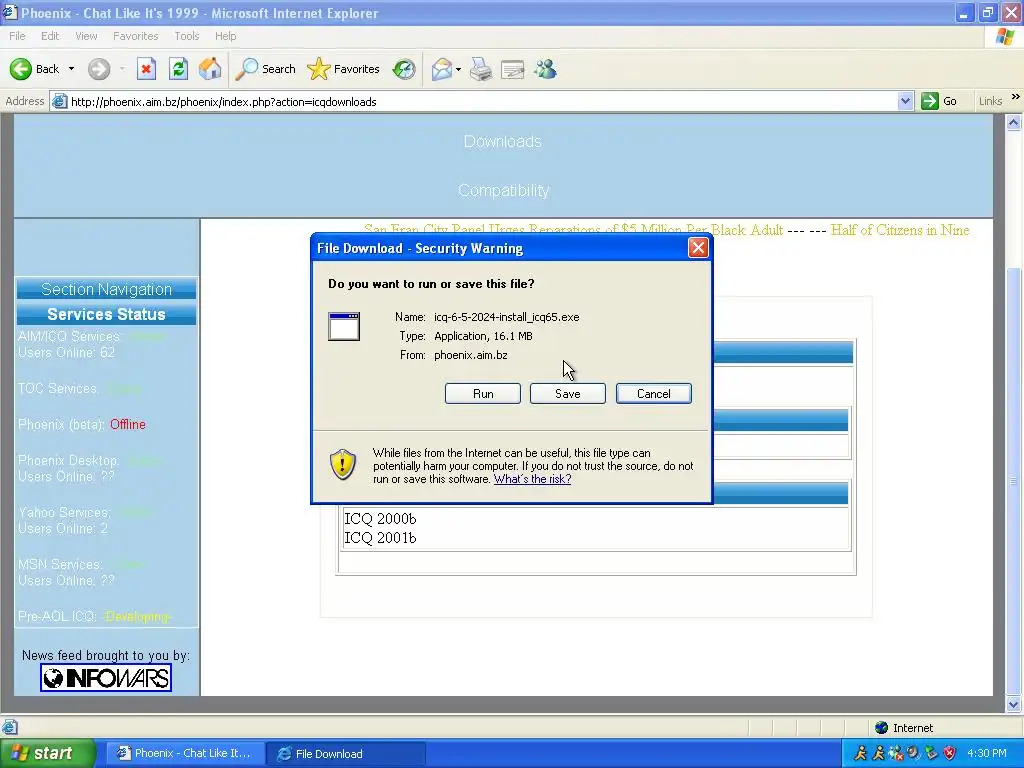Switch to File Download taskbar button
This screenshot has width=1024, height=768.
point(346,754)
